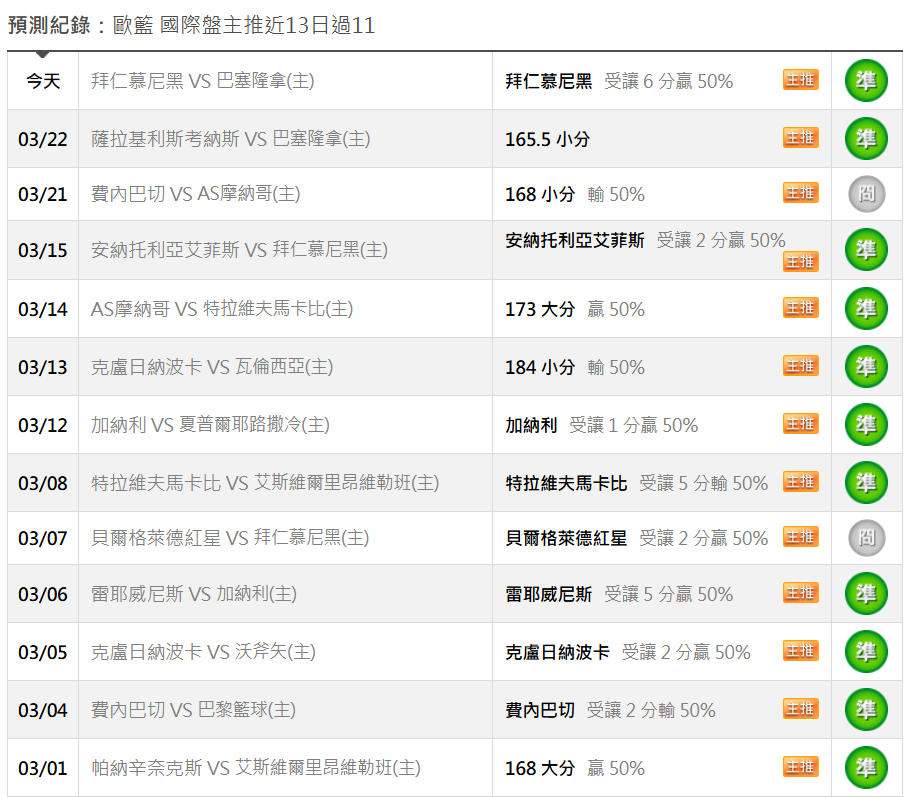Select the 03/08 date cell
This screenshot has height=798, width=909.
(43, 482)
